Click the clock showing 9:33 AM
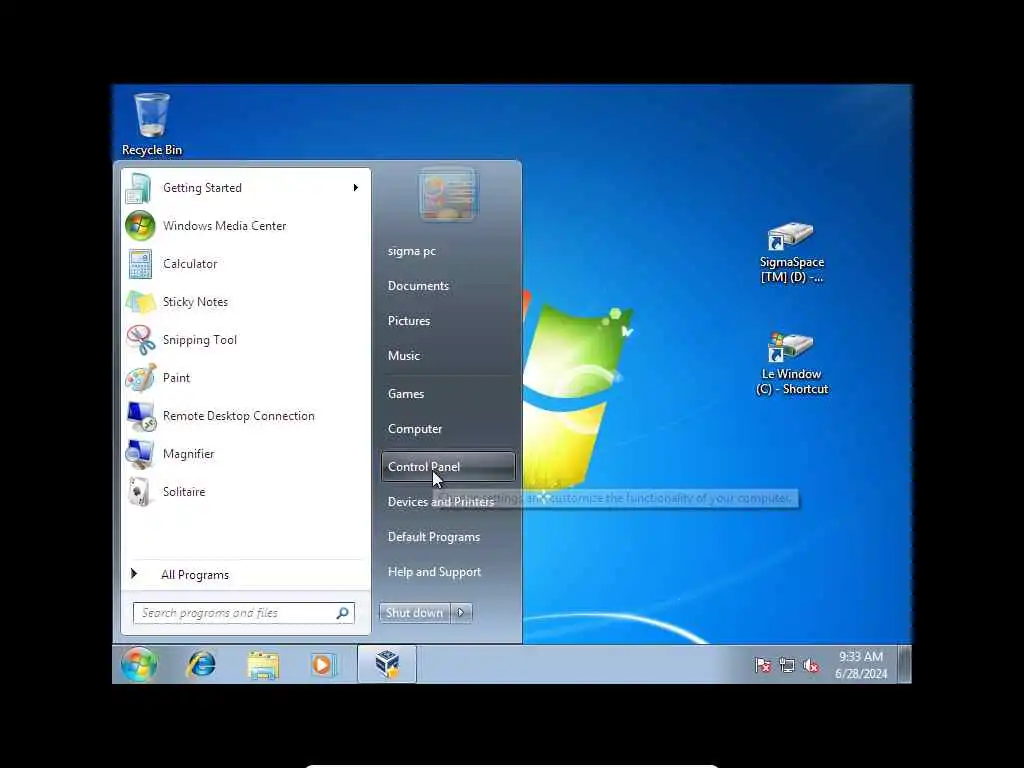 pyautogui.click(x=861, y=665)
